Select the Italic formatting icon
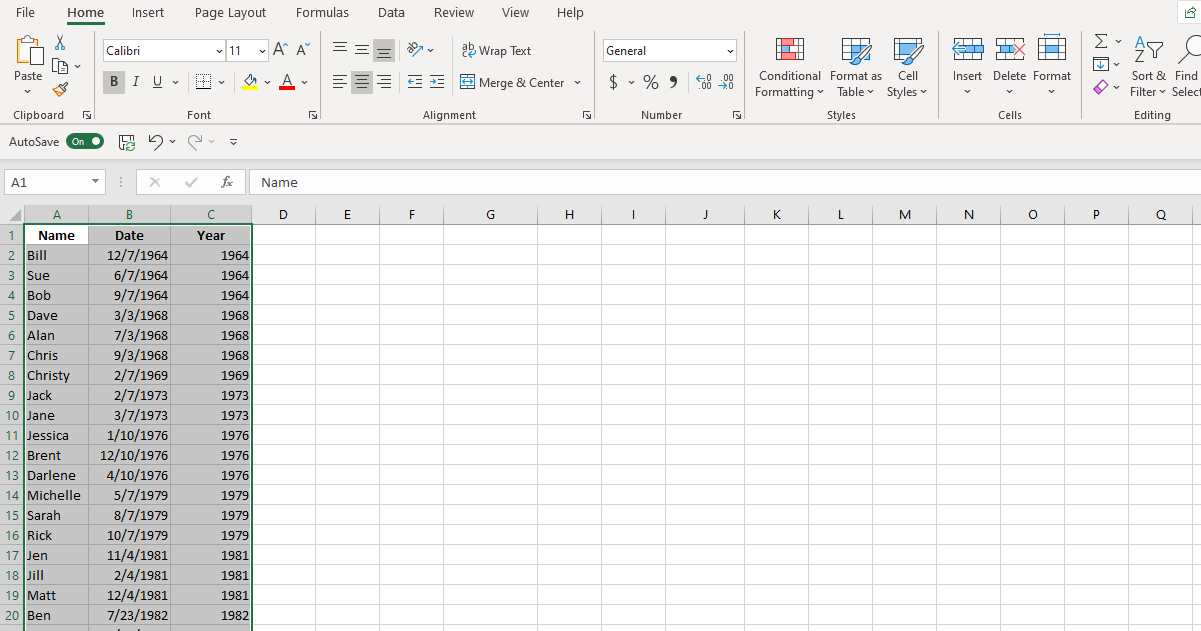This screenshot has width=1201, height=631. pos(135,82)
